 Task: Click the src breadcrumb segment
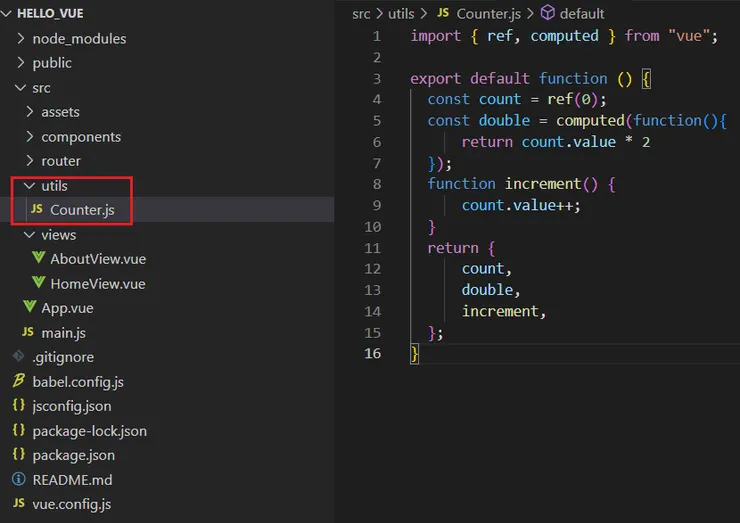click(361, 14)
